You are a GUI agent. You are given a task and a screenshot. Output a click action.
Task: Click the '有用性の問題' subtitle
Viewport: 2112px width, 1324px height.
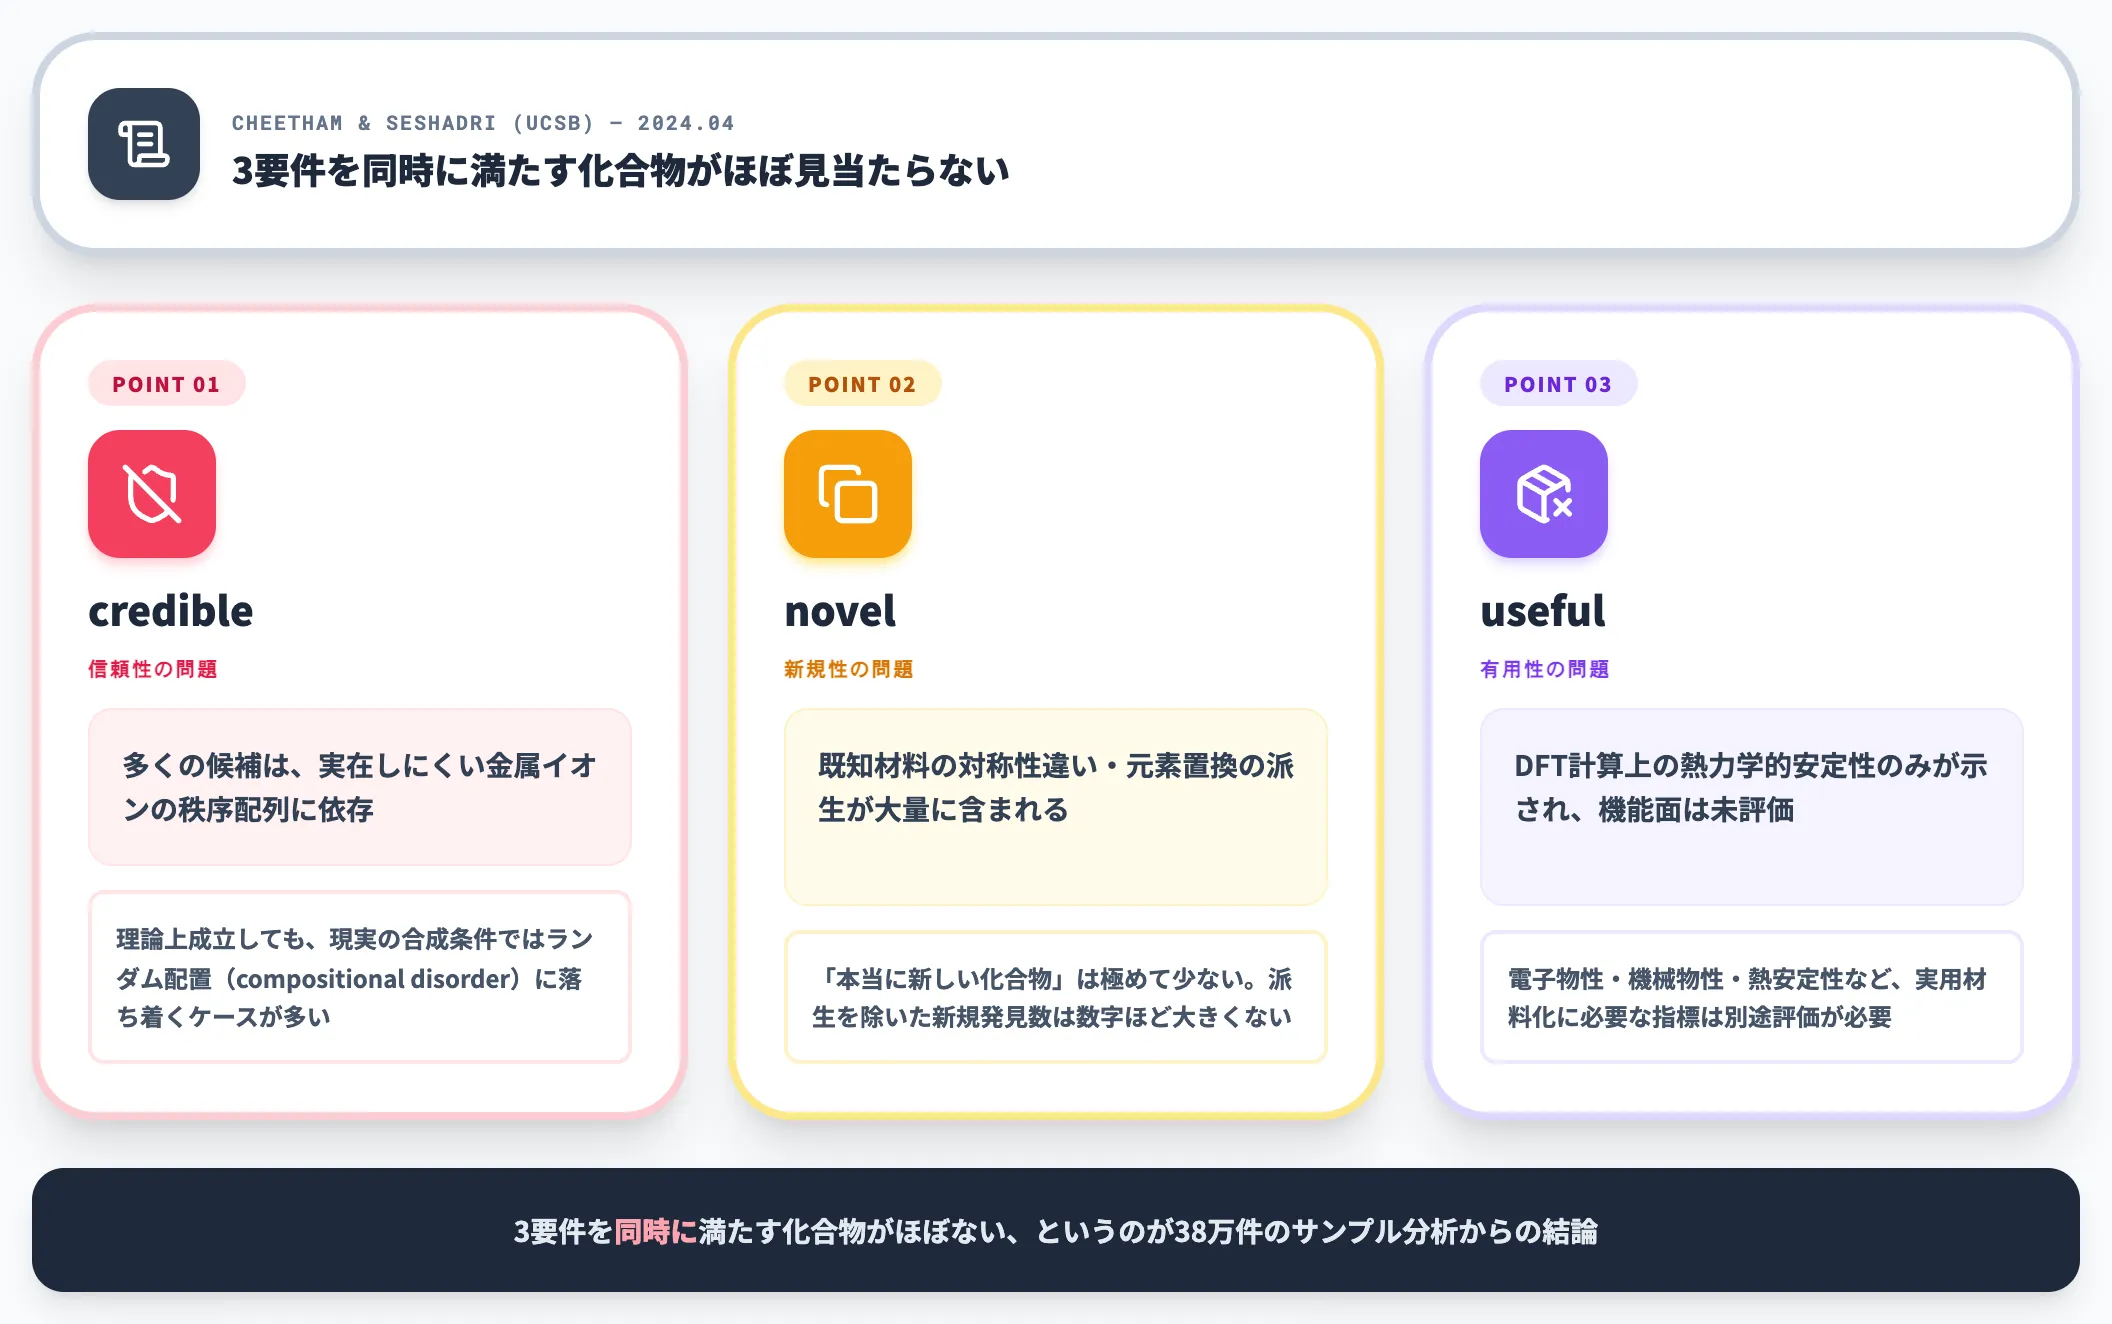[x=1545, y=669]
